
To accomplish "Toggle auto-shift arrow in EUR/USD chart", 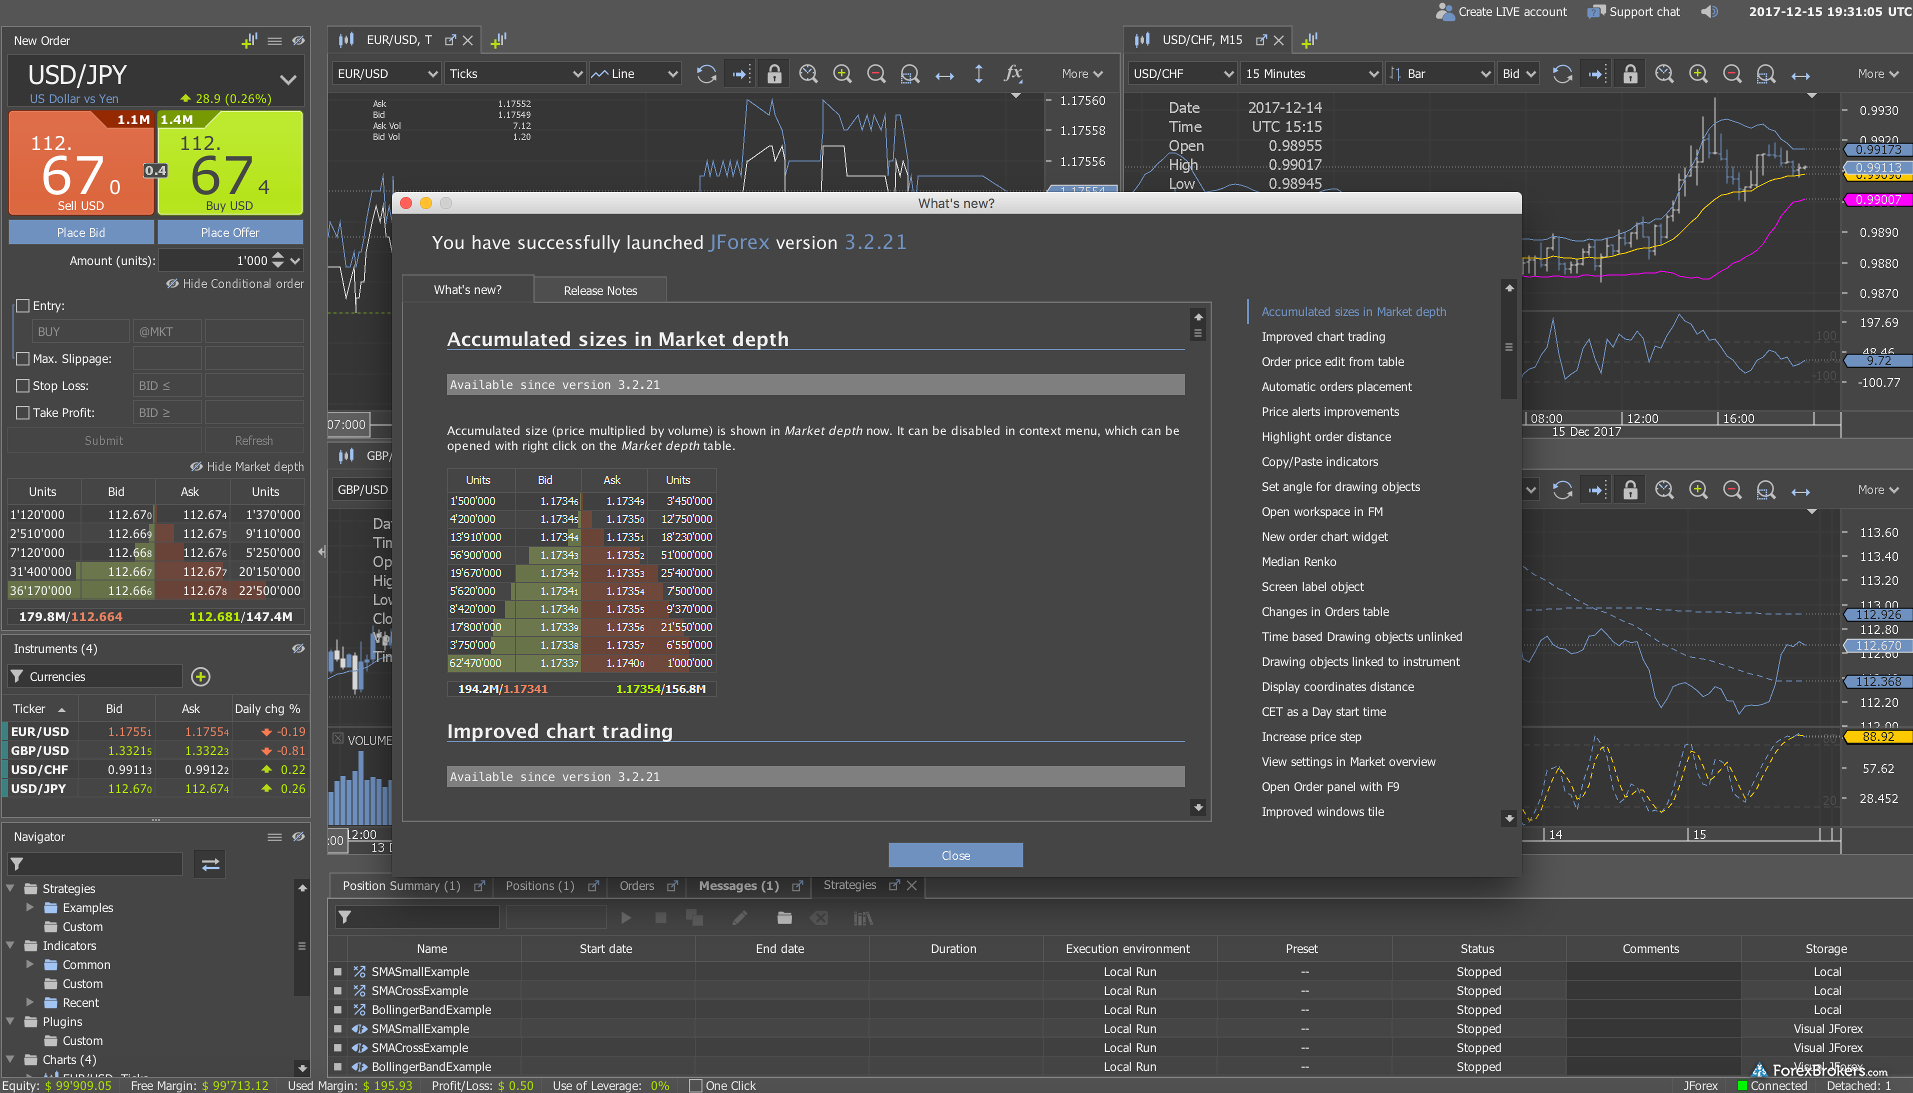I will coord(740,74).
